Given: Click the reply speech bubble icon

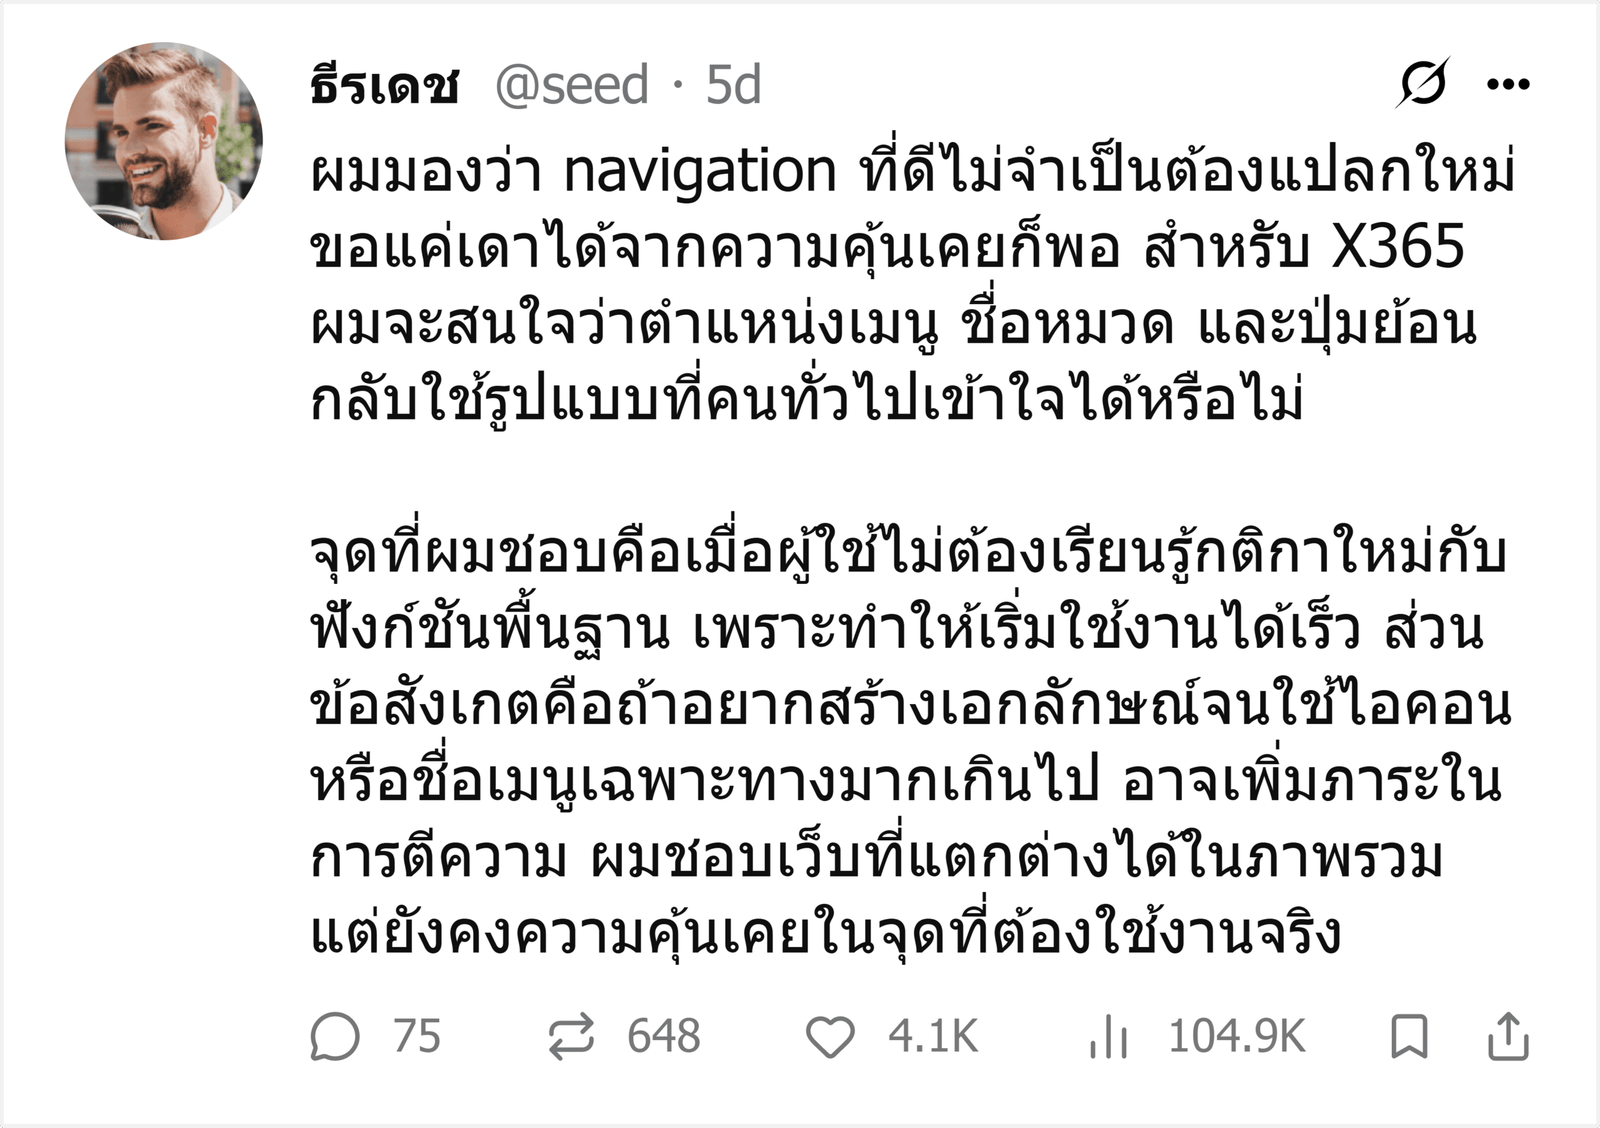Looking at the screenshot, I should (335, 1036).
